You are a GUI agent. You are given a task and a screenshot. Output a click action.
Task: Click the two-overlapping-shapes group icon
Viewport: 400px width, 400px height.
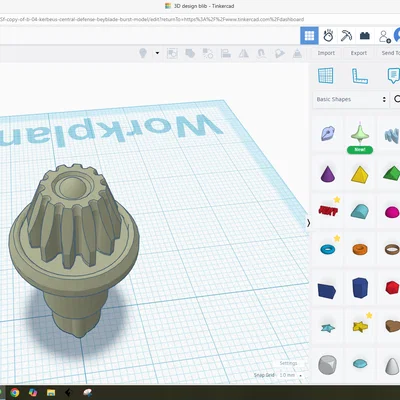click(190, 53)
